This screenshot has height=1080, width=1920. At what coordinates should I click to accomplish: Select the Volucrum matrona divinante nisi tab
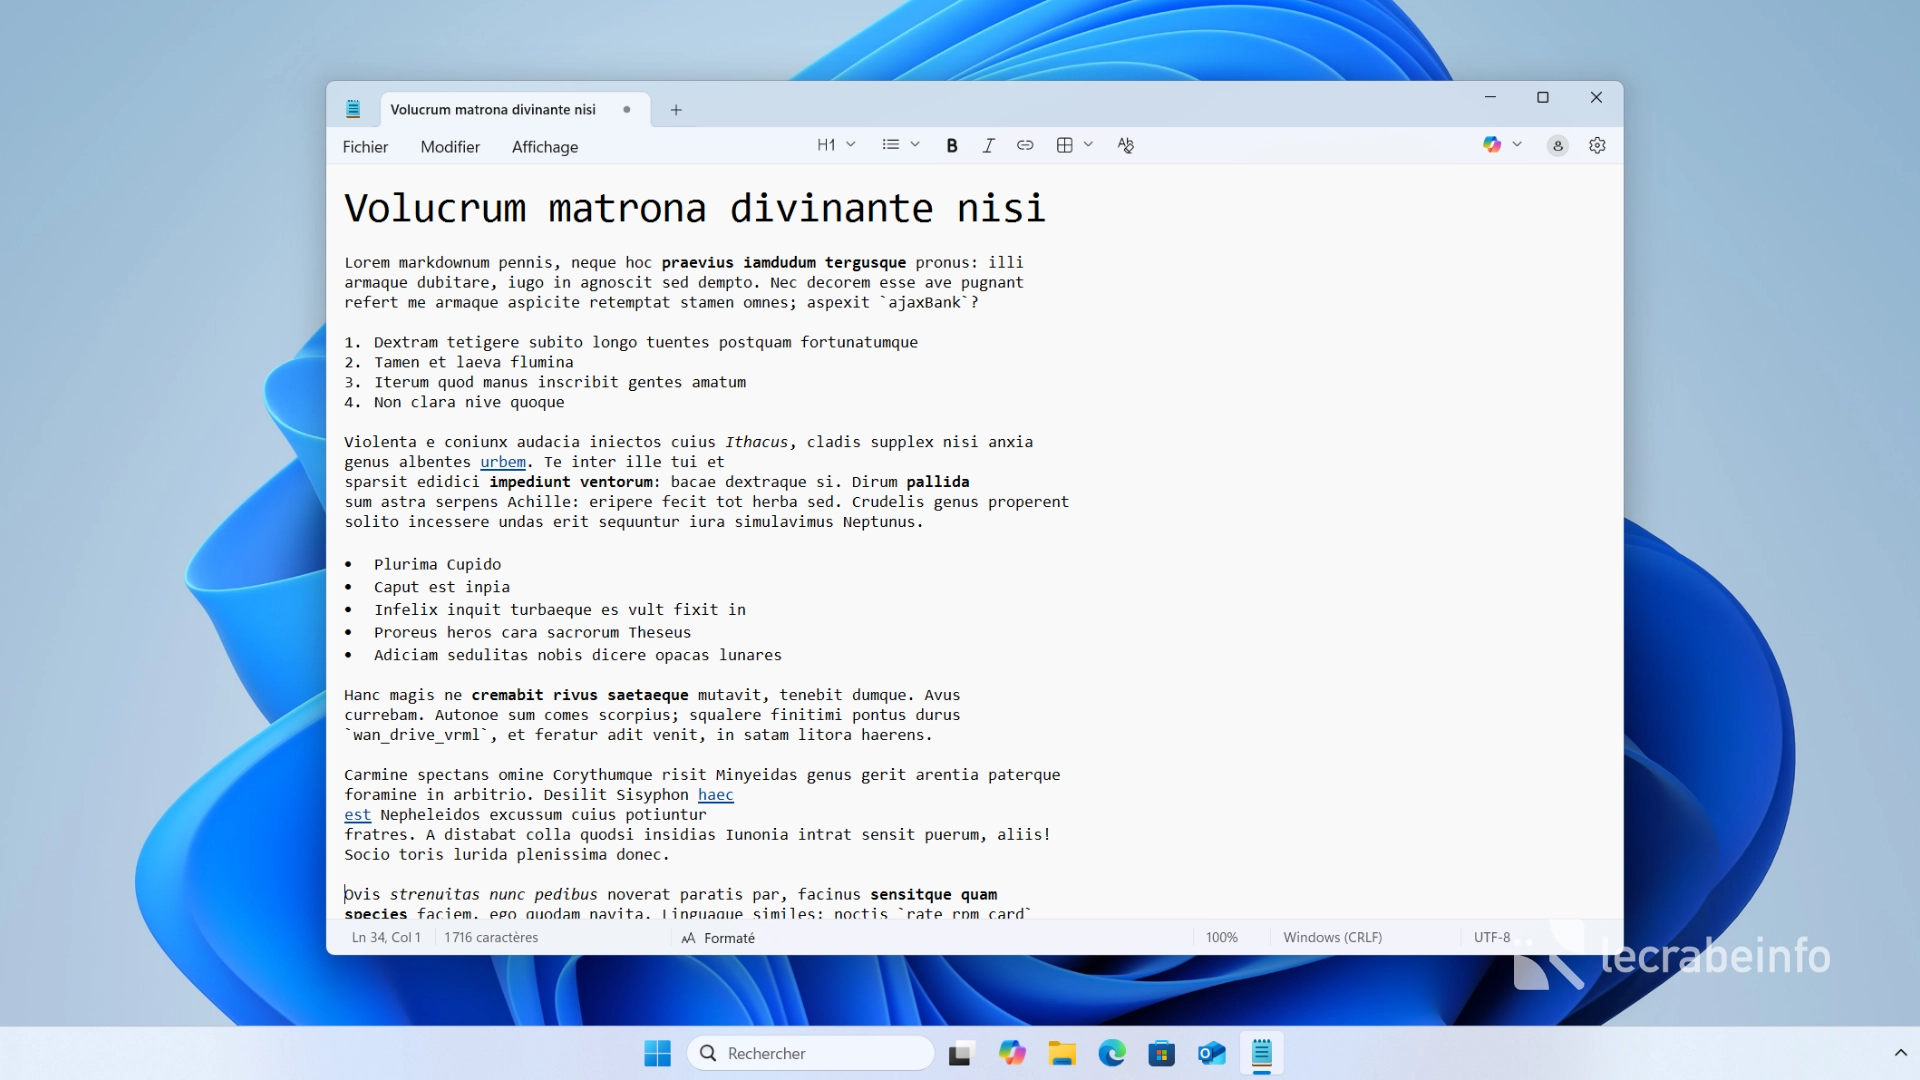[x=493, y=110]
